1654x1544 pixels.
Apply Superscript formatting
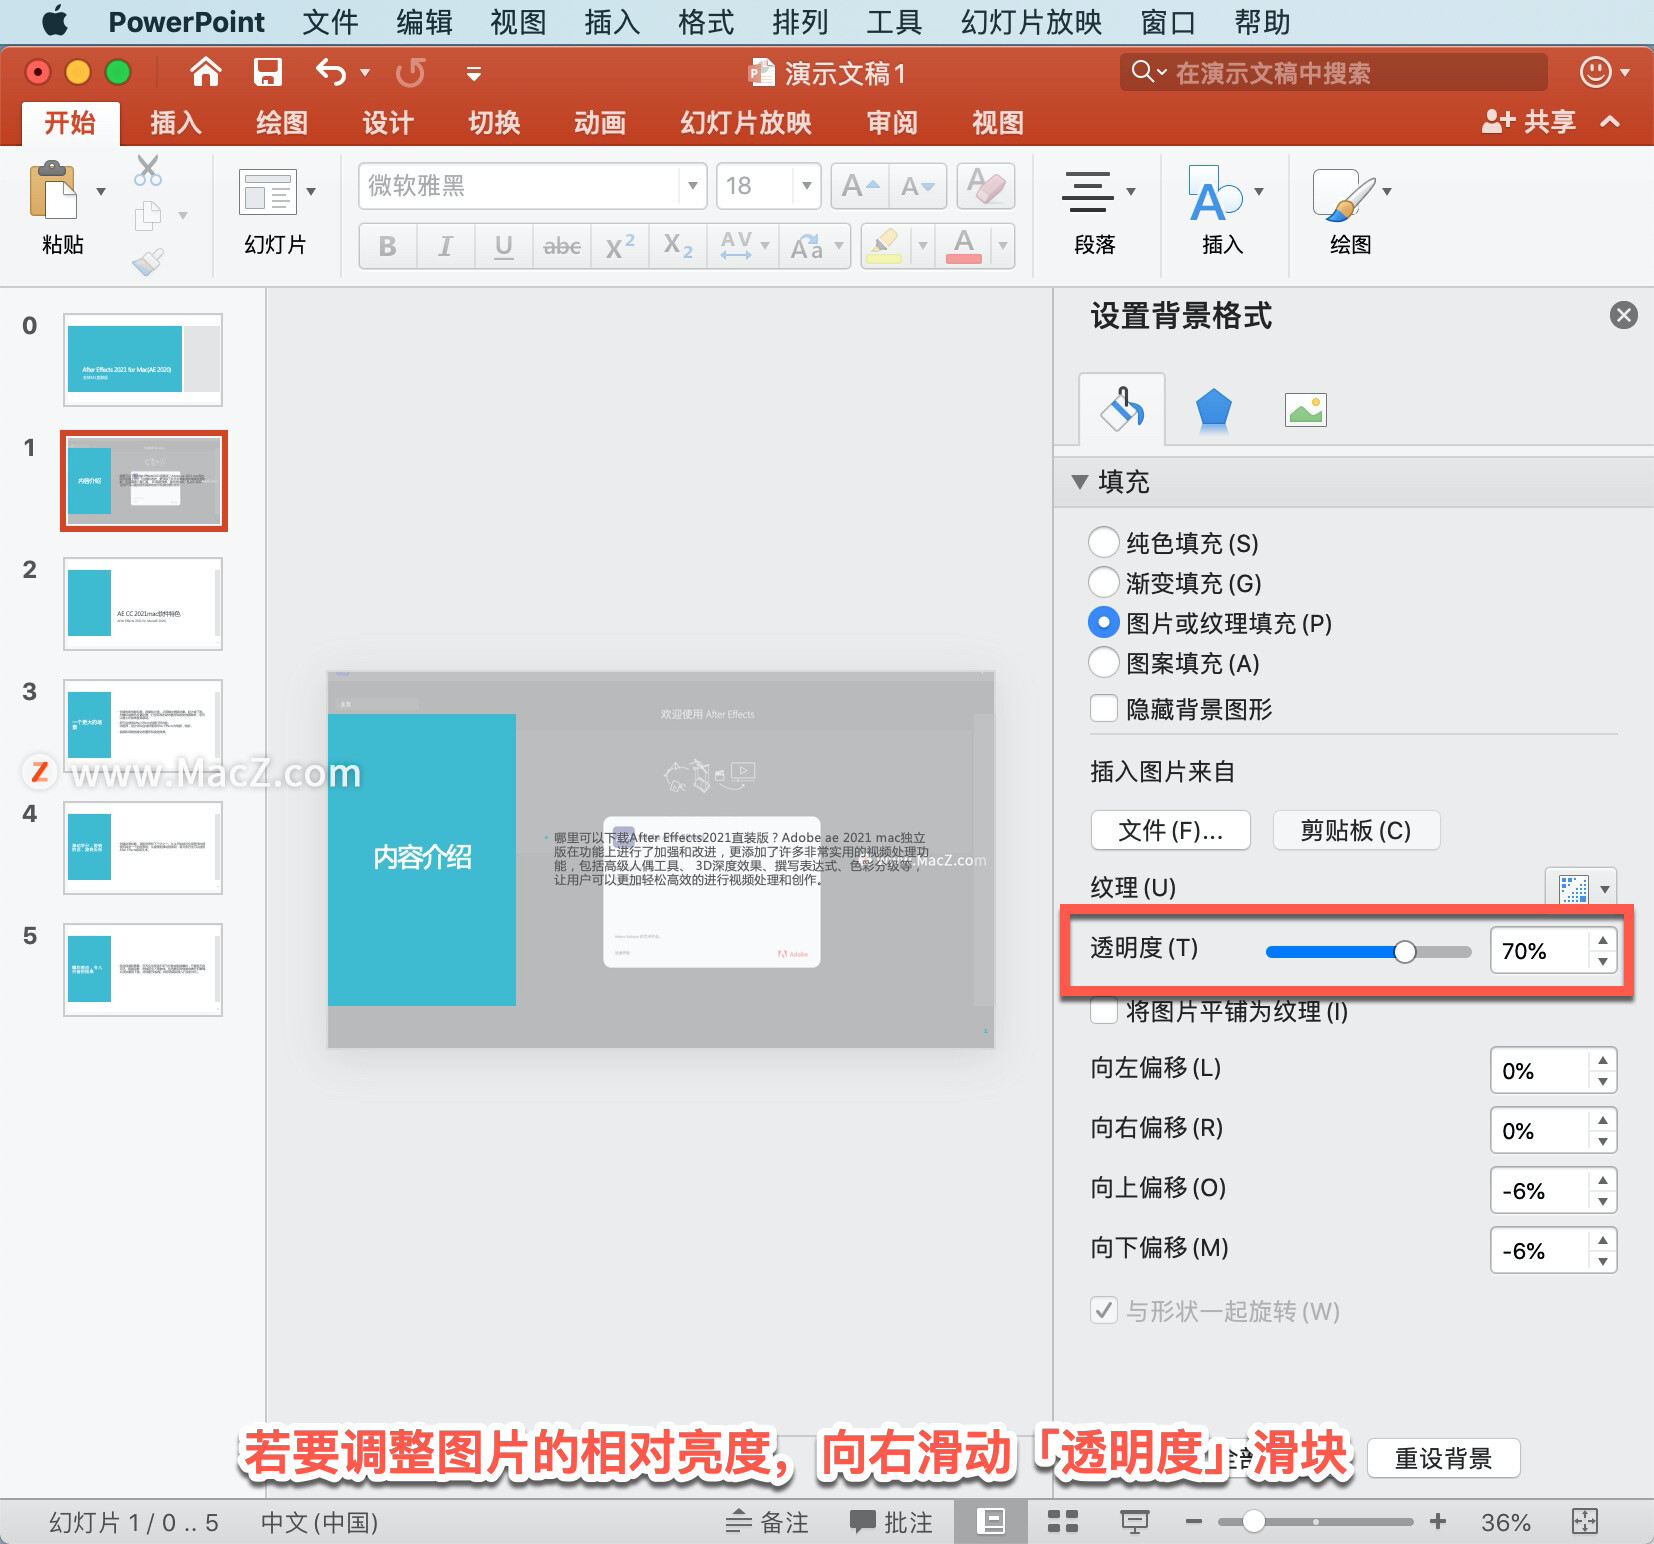point(619,246)
